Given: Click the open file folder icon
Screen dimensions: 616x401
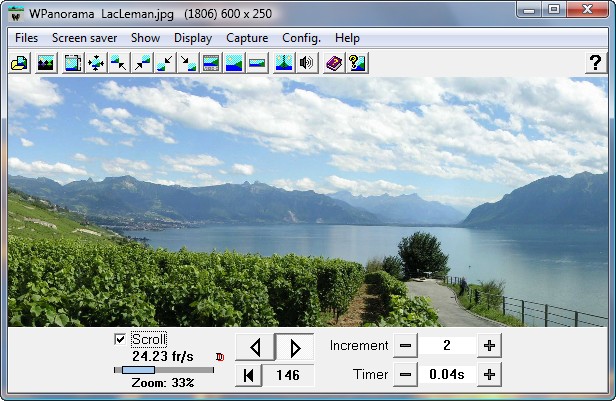Looking at the screenshot, I should [x=19, y=63].
